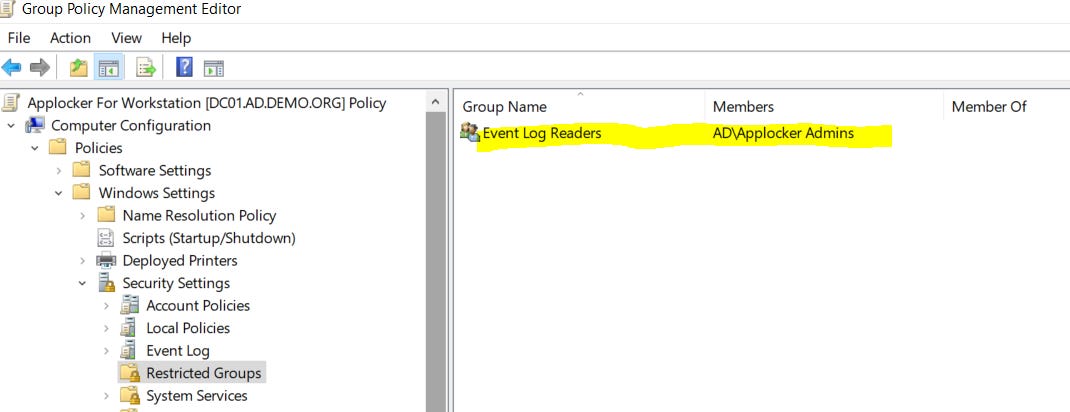Click the Export List toolbar icon
1070x412 pixels.
[x=146, y=68]
